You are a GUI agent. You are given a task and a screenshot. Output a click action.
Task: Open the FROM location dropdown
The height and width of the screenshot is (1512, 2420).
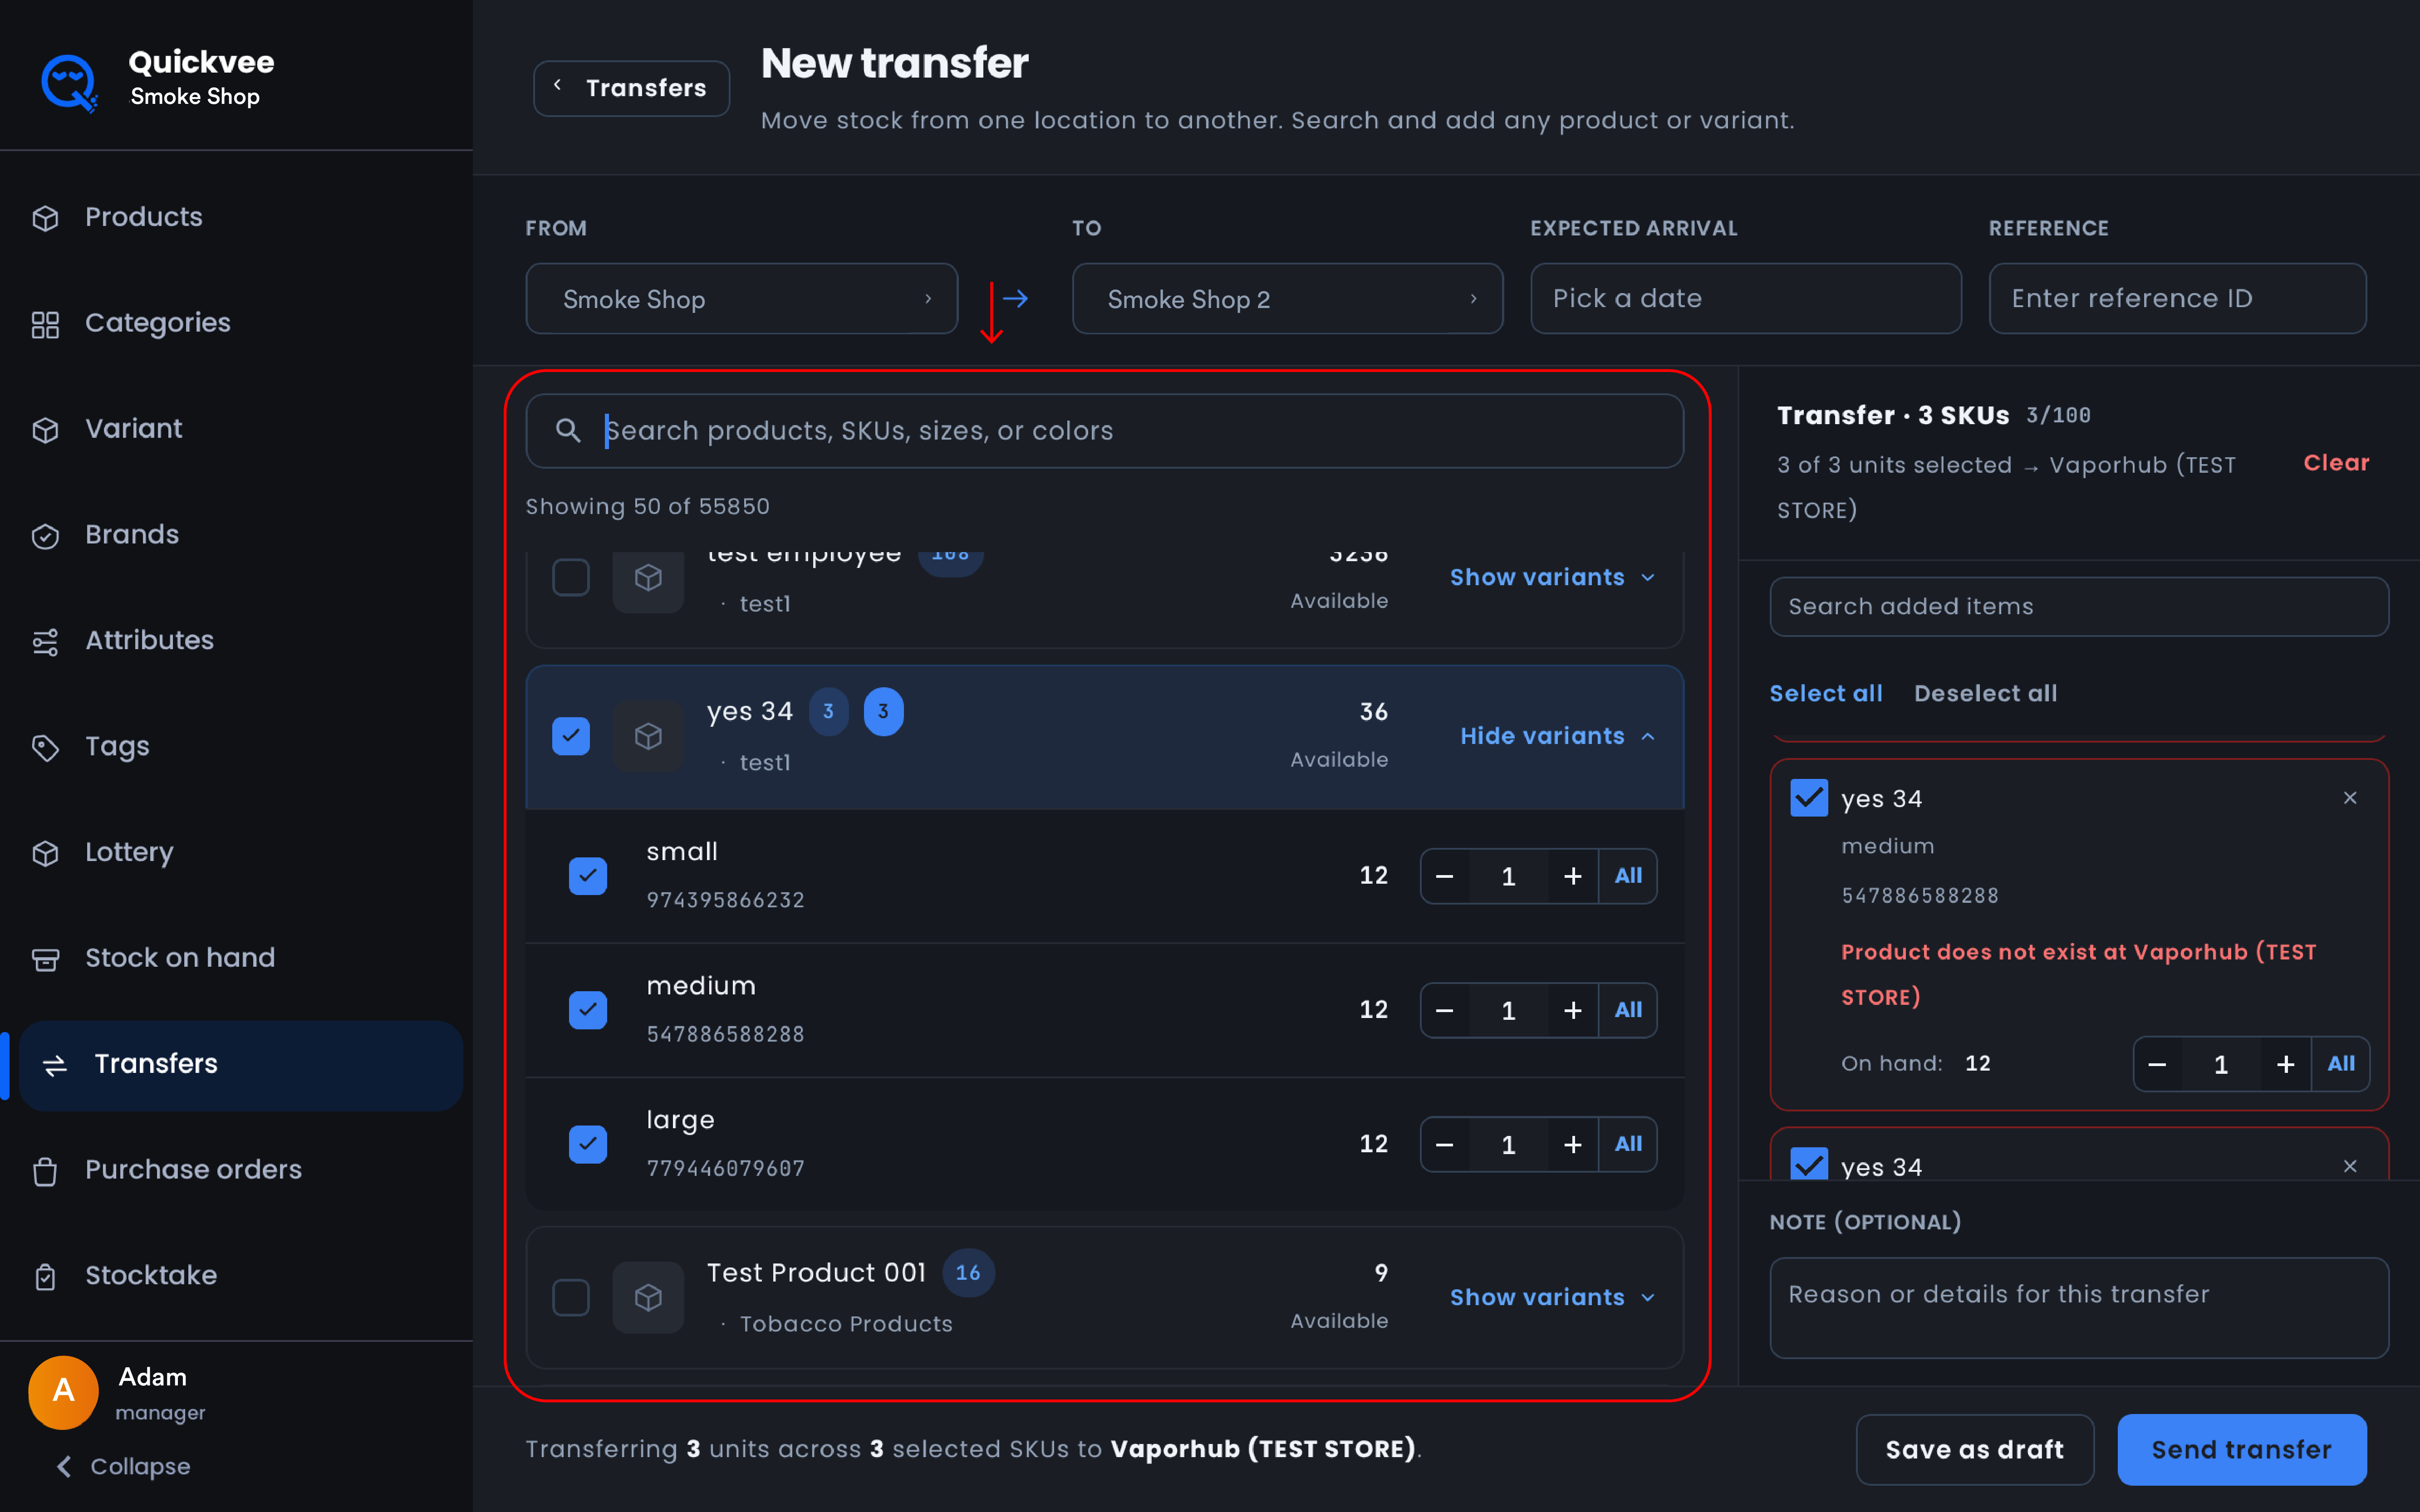click(741, 299)
